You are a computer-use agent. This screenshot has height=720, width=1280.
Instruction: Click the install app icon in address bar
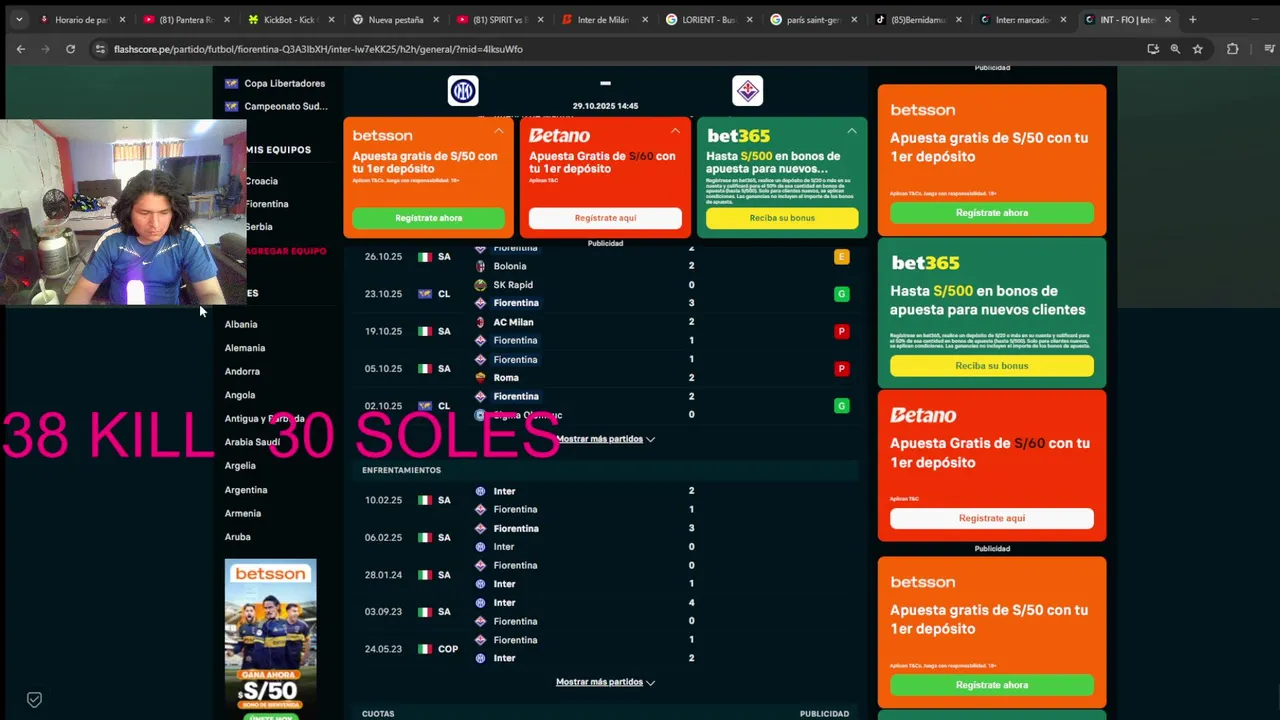coord(1153,49)
